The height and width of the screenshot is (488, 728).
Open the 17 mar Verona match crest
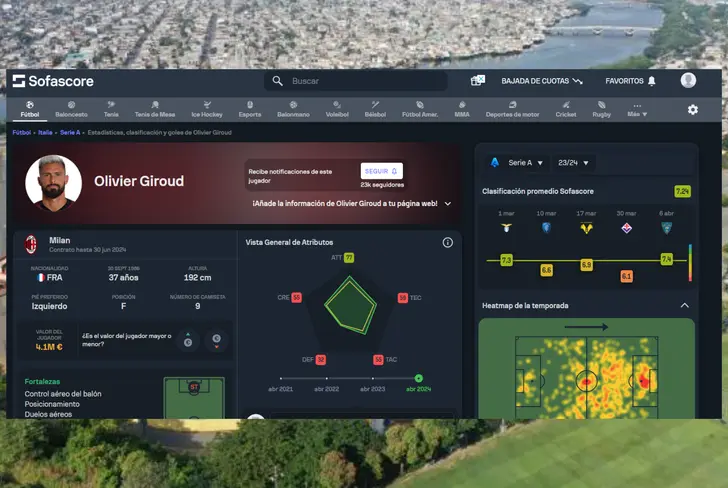586,228
